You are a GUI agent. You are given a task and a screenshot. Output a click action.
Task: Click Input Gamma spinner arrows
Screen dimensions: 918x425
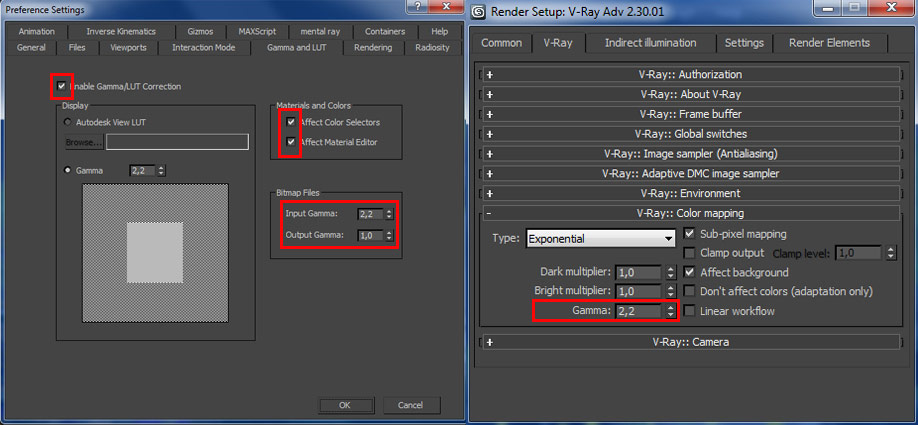tap(389, 214)
